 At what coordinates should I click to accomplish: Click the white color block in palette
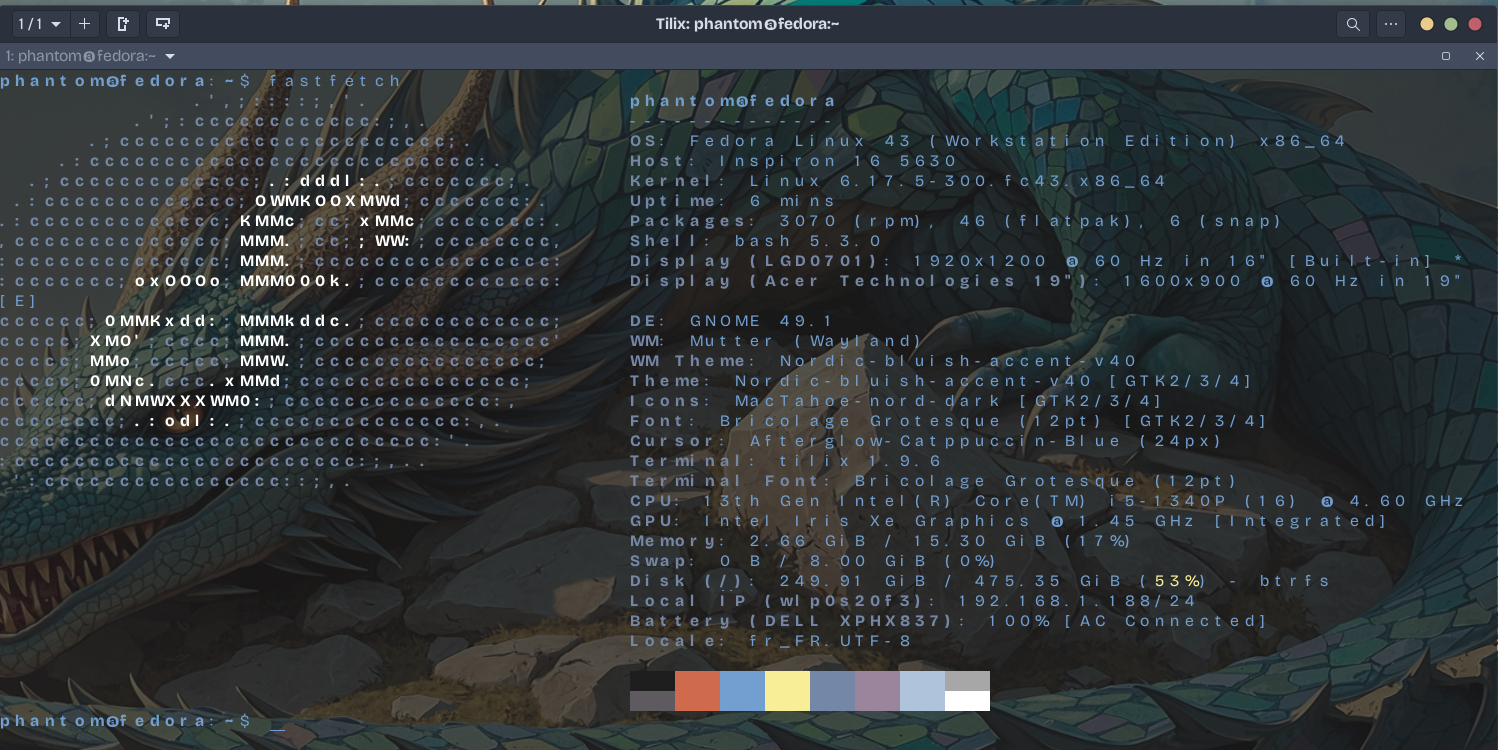pyautogui.click(x=967, y=701)
